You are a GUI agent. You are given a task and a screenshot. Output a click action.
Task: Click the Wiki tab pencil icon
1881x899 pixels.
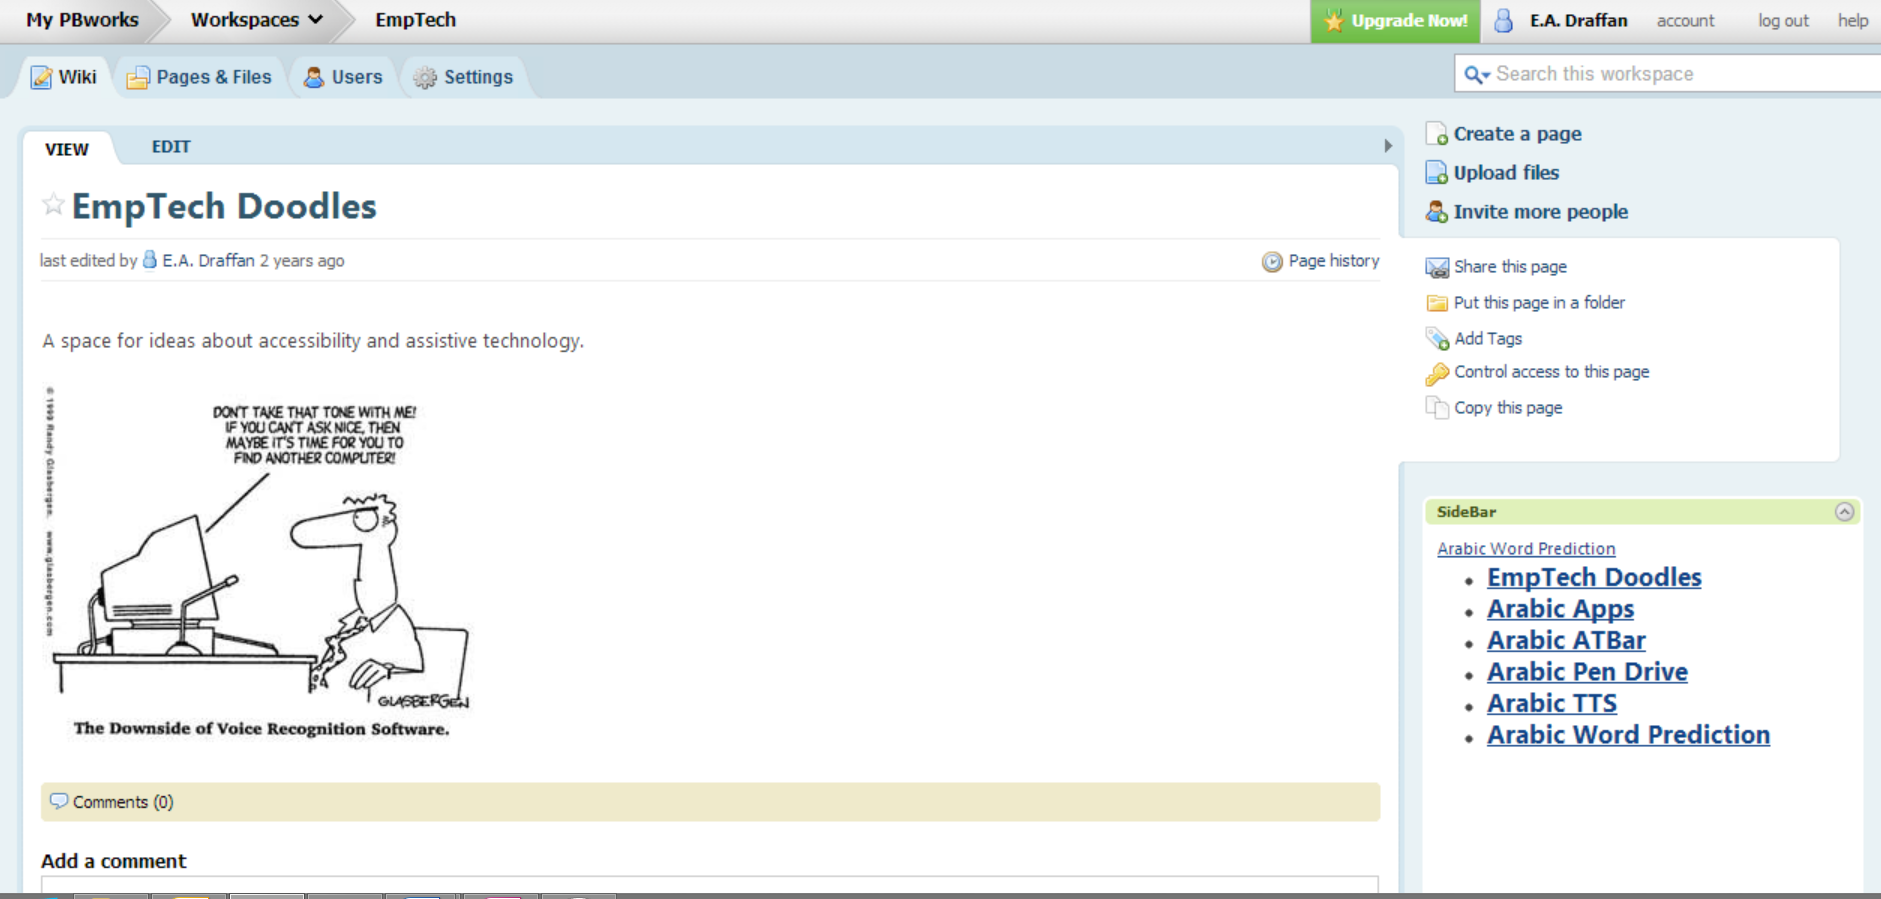pyautogui.click(x=41, y=77)
